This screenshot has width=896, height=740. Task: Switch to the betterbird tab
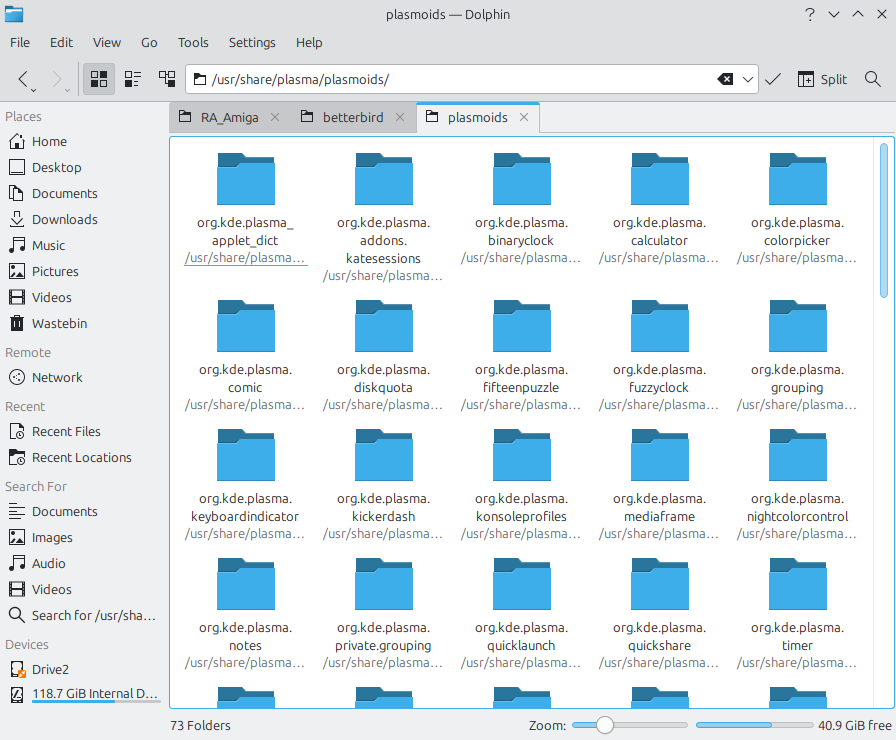pos(352,117)
